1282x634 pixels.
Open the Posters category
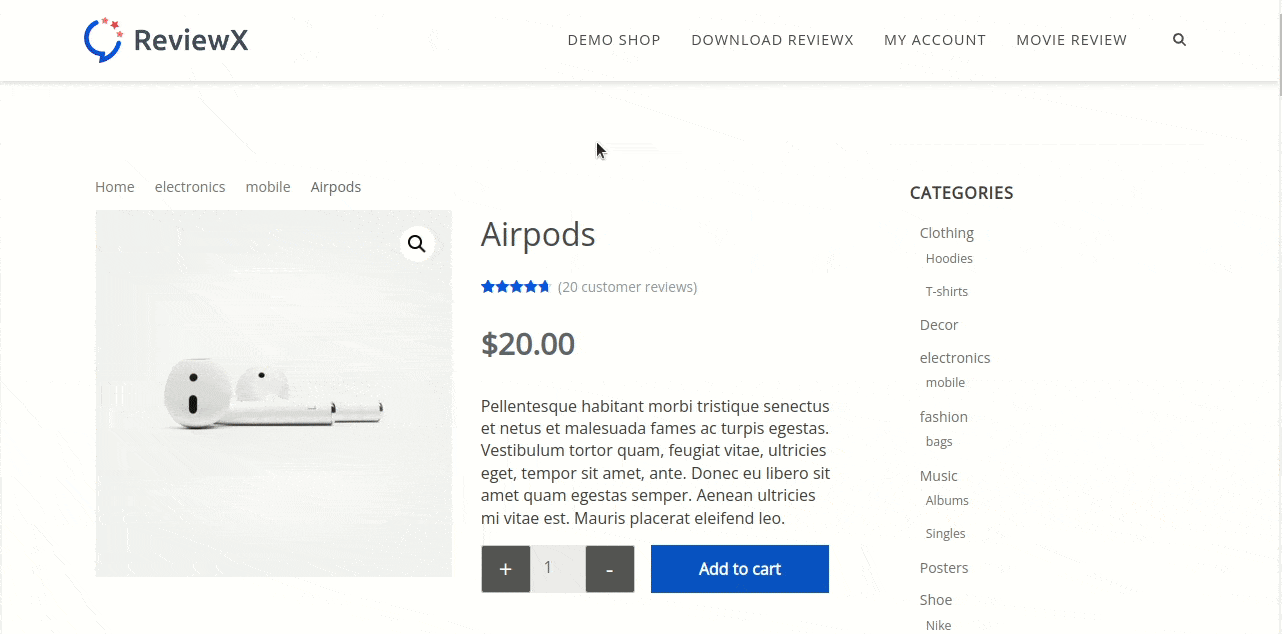pos(943,568)
